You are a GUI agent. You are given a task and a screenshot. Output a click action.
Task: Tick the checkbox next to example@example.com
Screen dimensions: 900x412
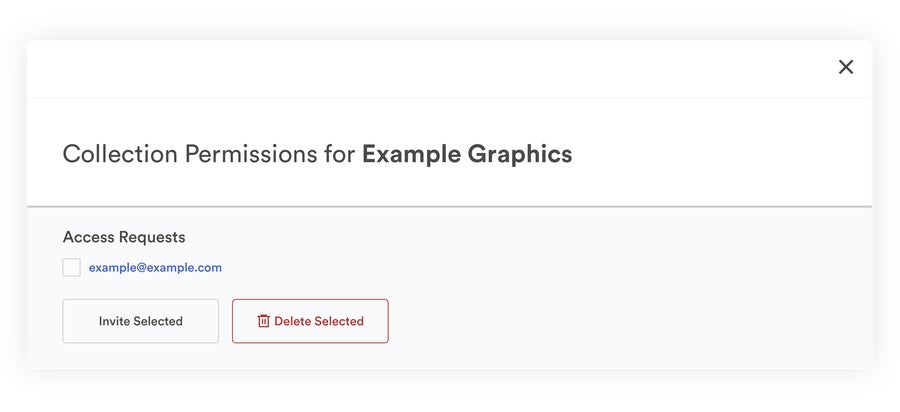coord(71,268)
